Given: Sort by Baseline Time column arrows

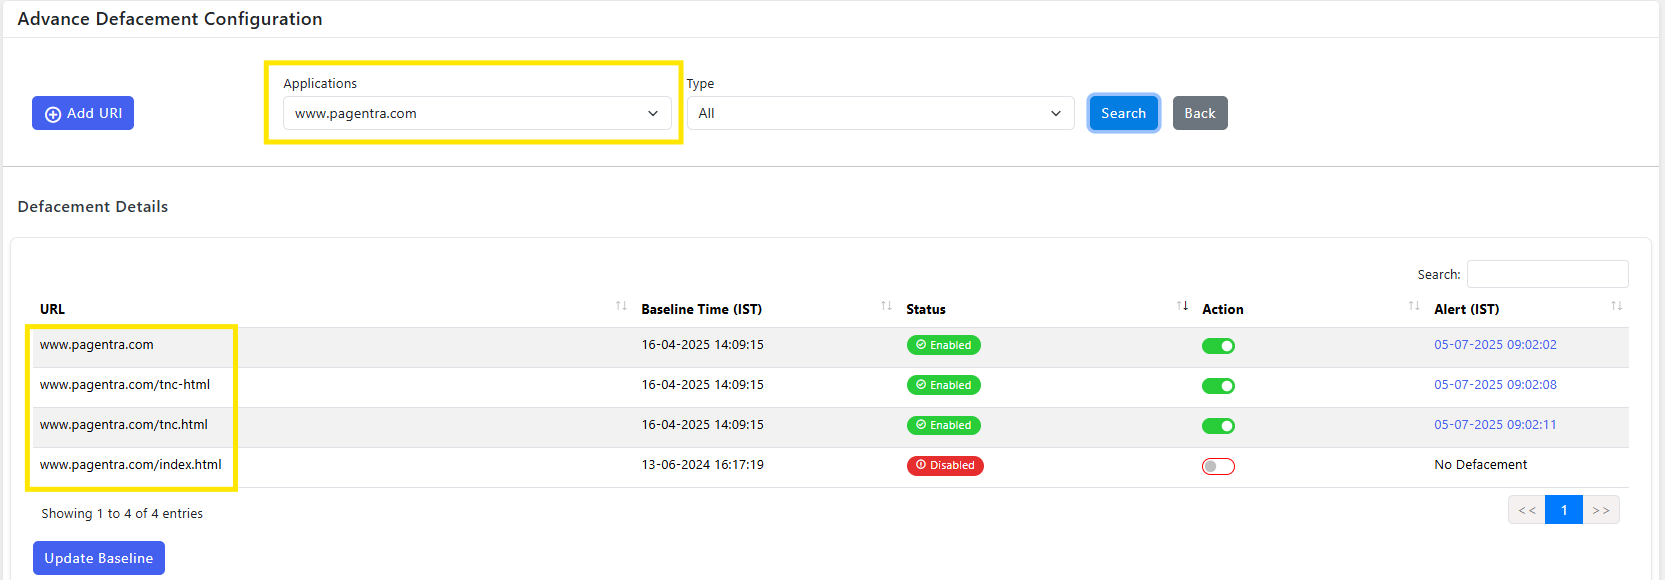Looking at the screenshot, I should (886, 306).
